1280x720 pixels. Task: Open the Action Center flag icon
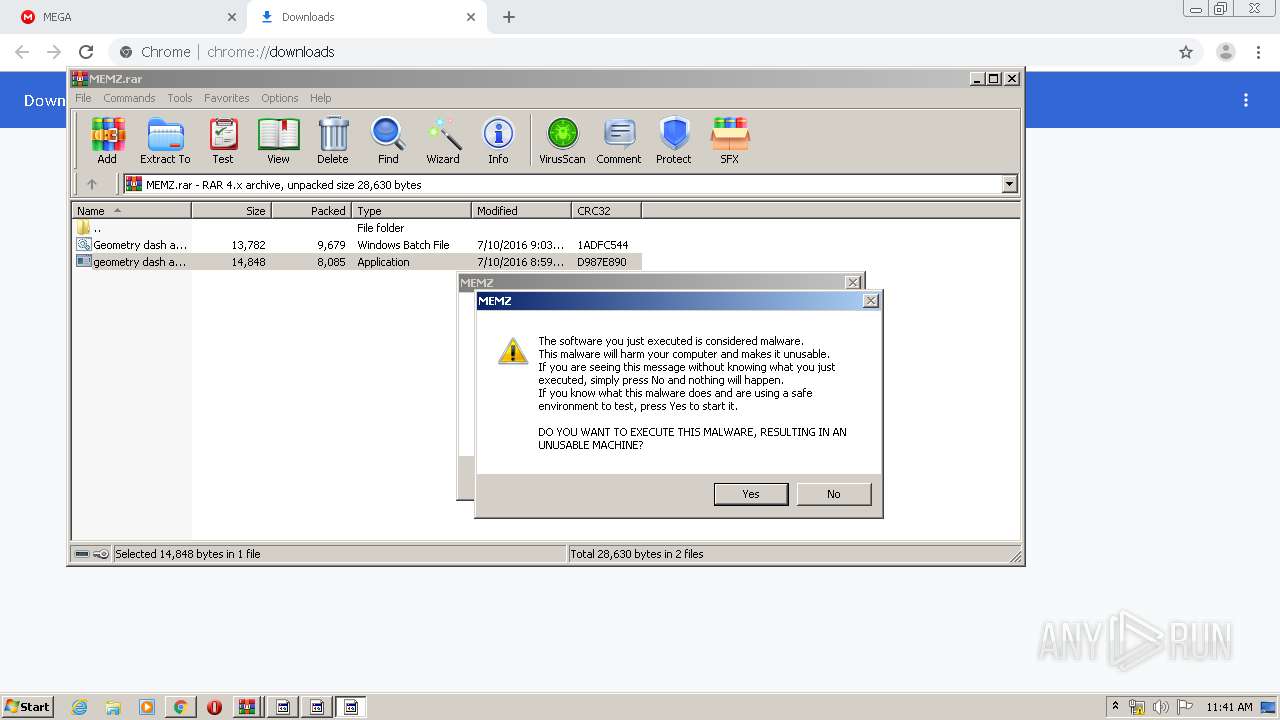coord(1185,707)
